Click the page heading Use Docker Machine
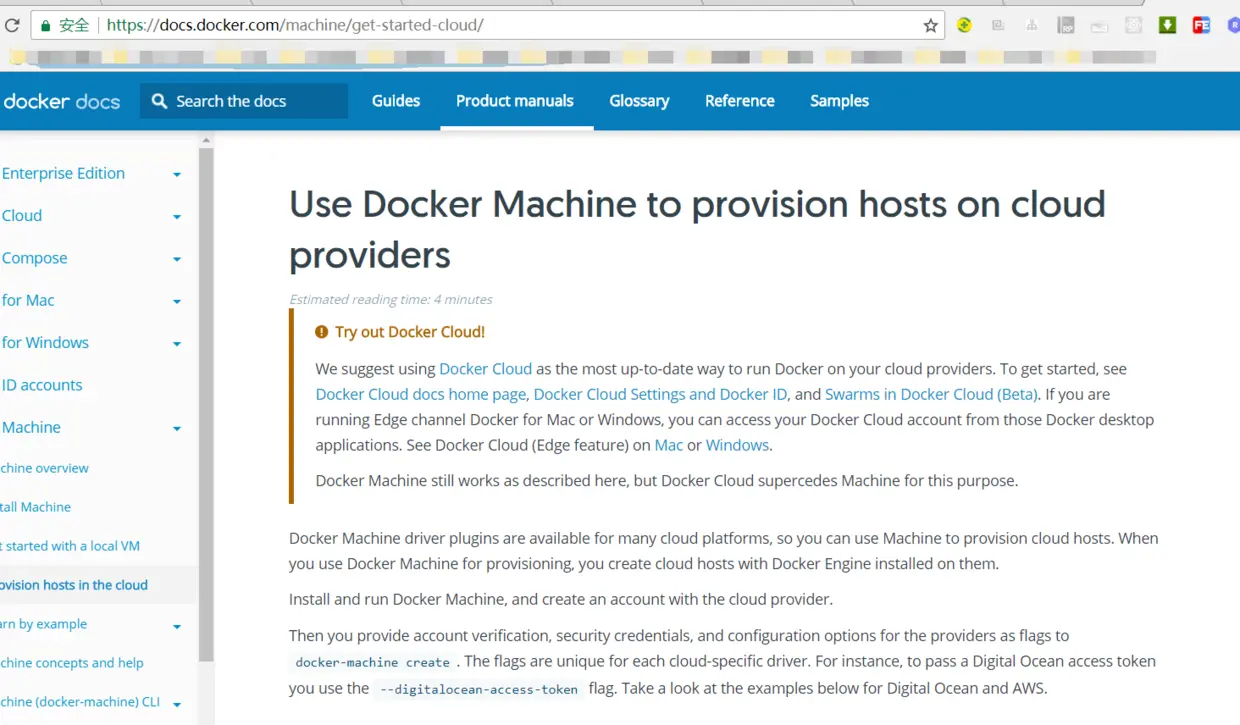Viewport: 1240px width, 725px height. pyautogui.click(x=697, y=229)
